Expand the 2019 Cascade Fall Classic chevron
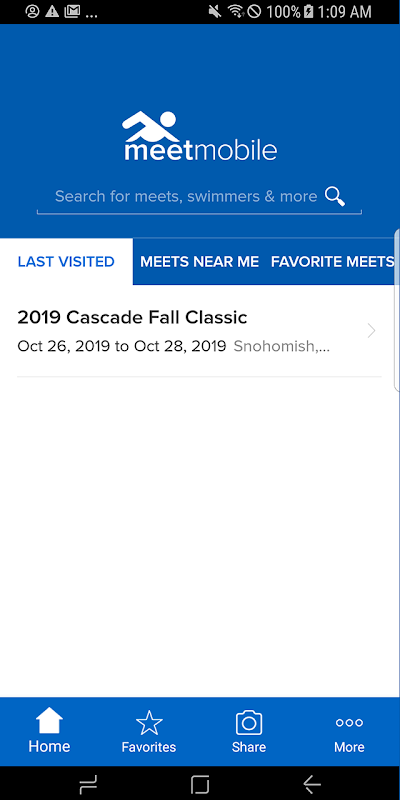Screen dimensions: 400x800 [371, 331]
